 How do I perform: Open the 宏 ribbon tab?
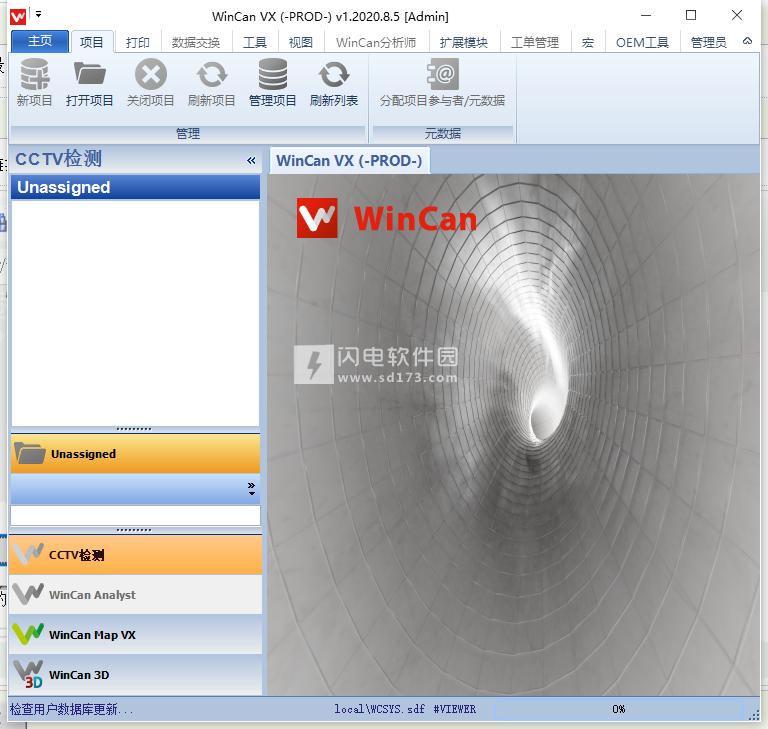[588, 43]
